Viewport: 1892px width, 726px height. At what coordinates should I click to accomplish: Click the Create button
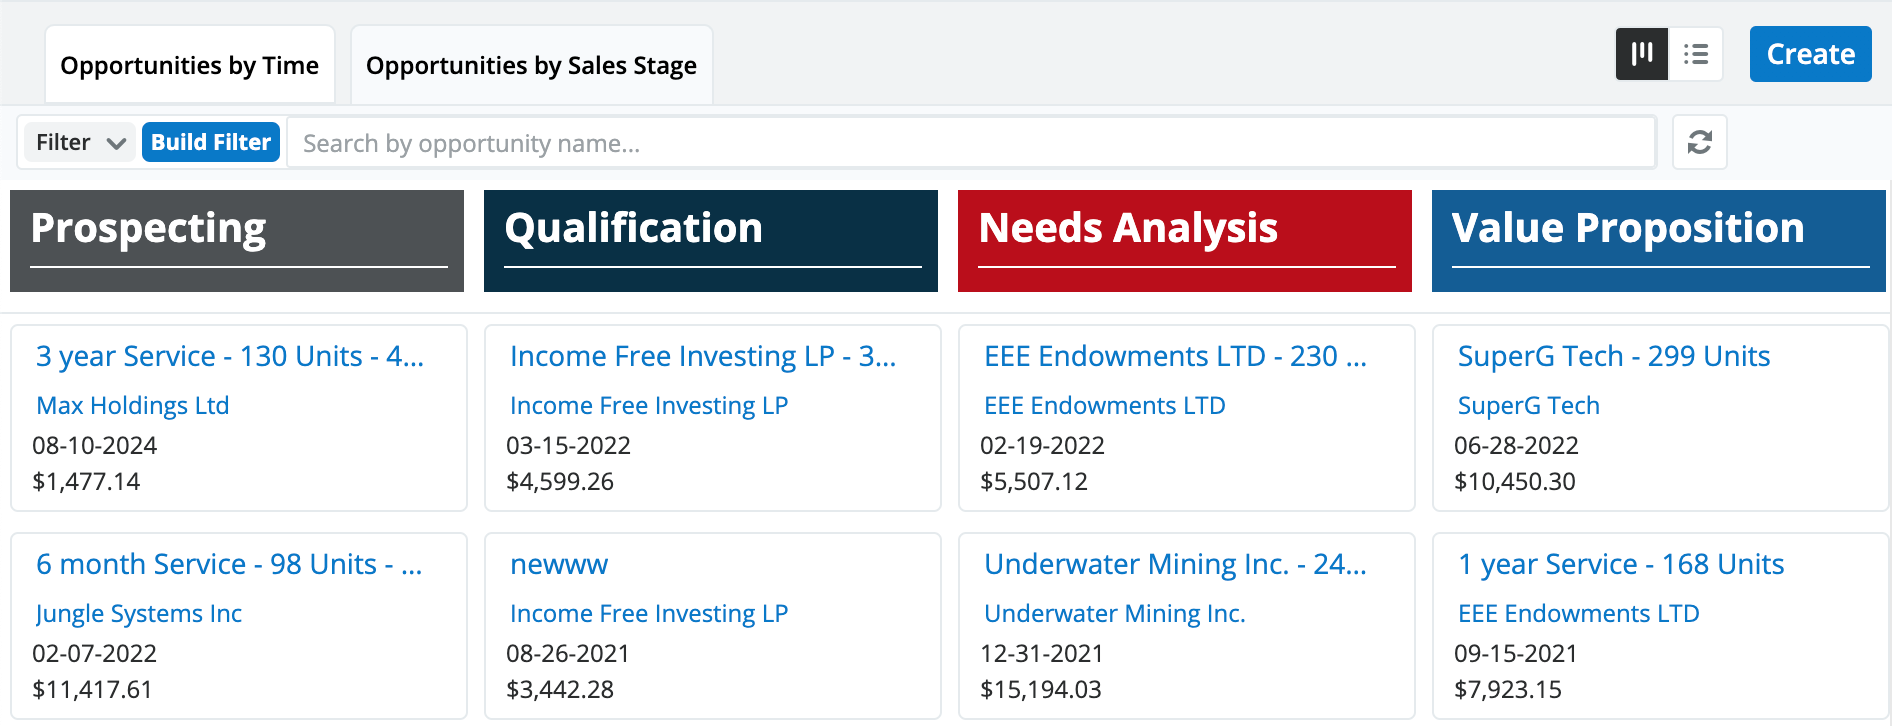click(1810, 54)
